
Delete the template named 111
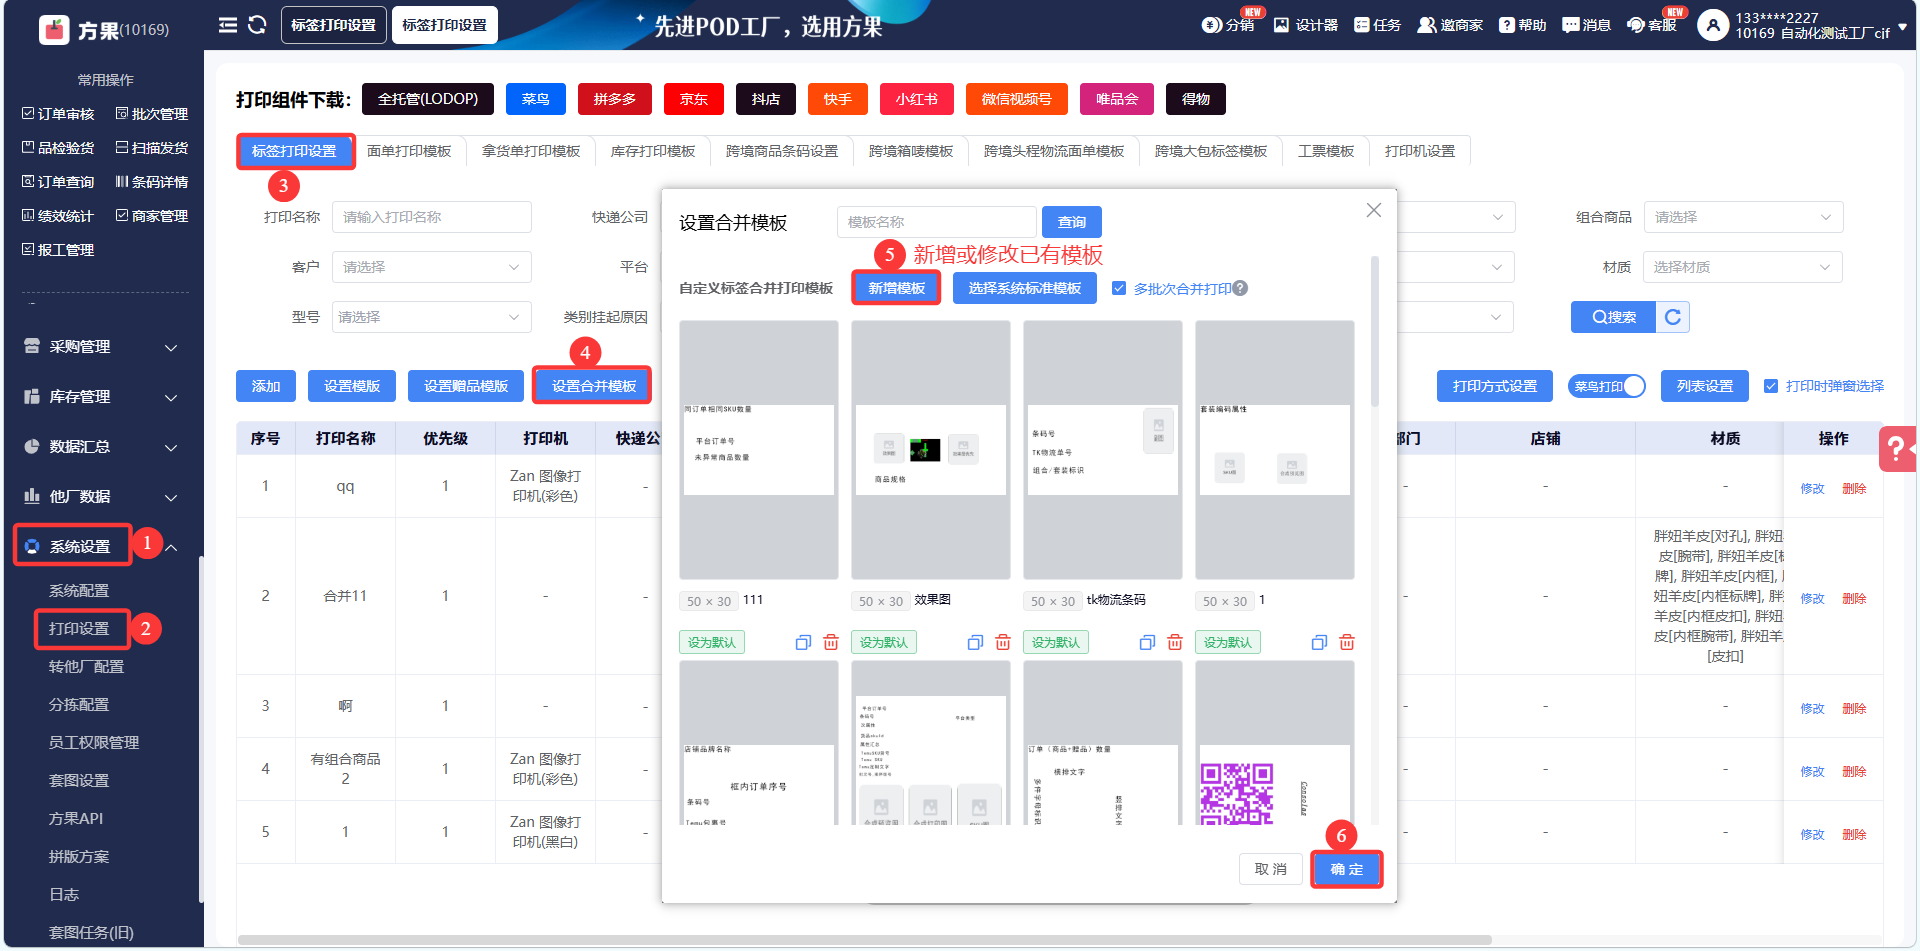pyautogui.click(x=831, y=643)
